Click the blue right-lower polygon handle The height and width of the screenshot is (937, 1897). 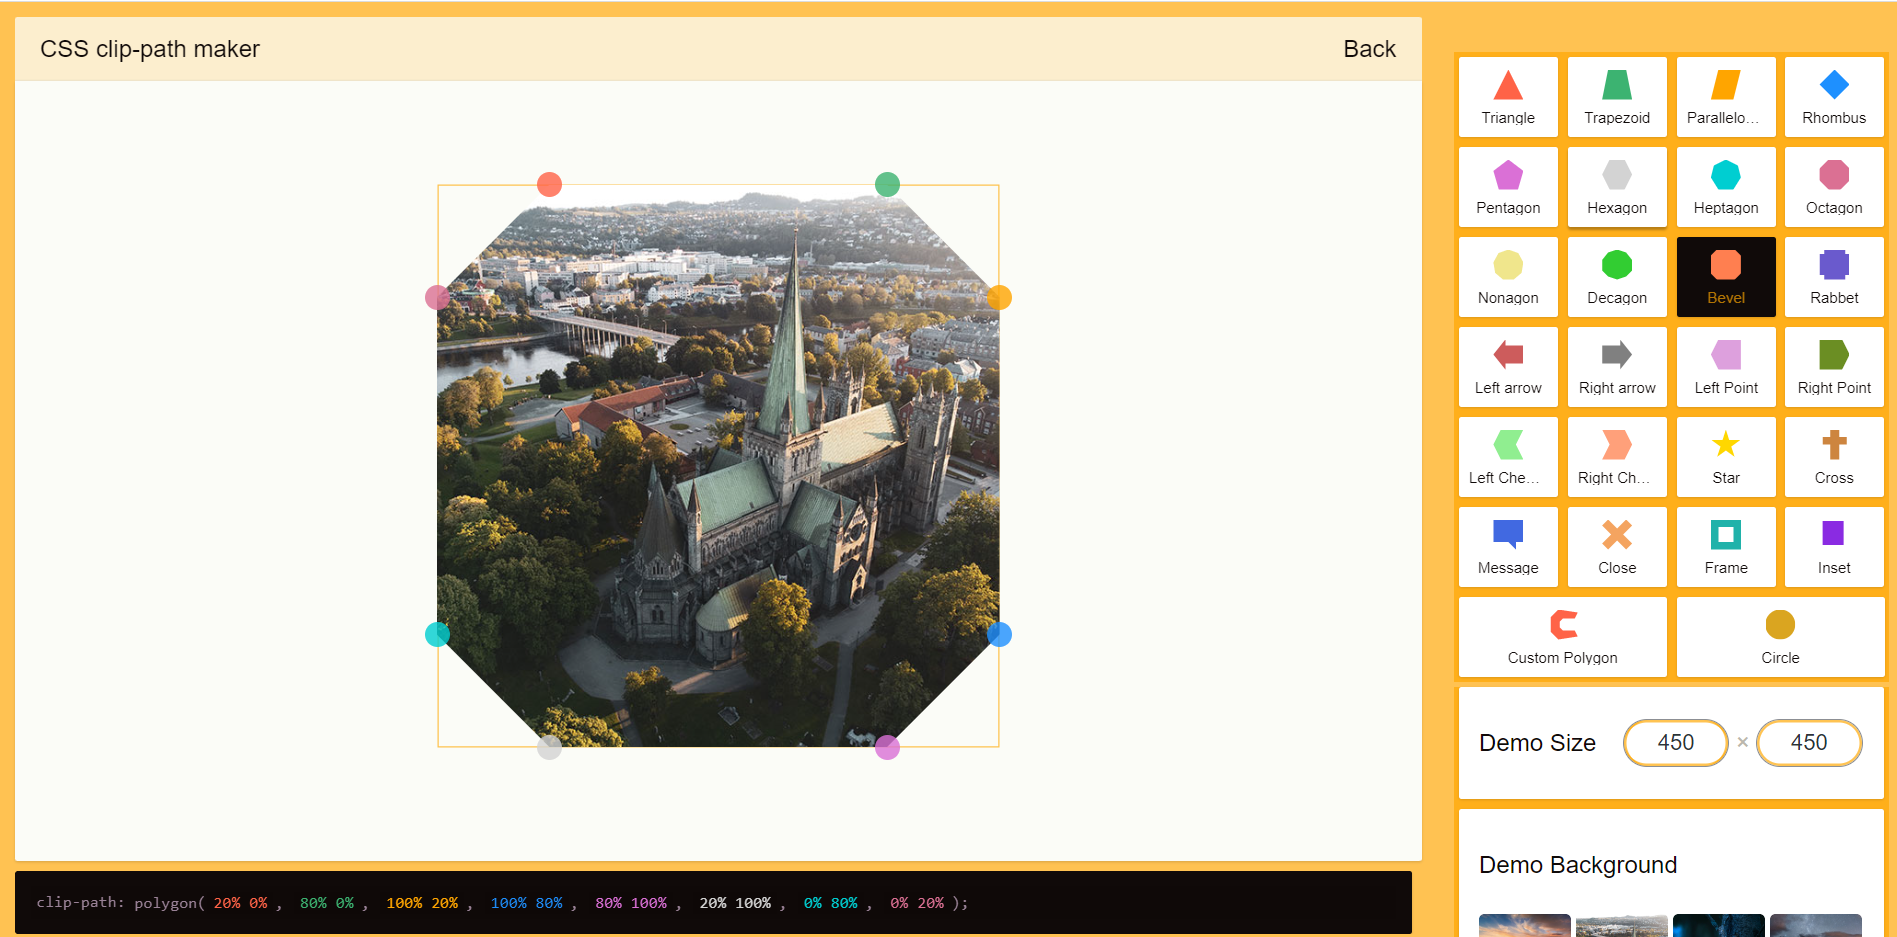tap(999, 634)
